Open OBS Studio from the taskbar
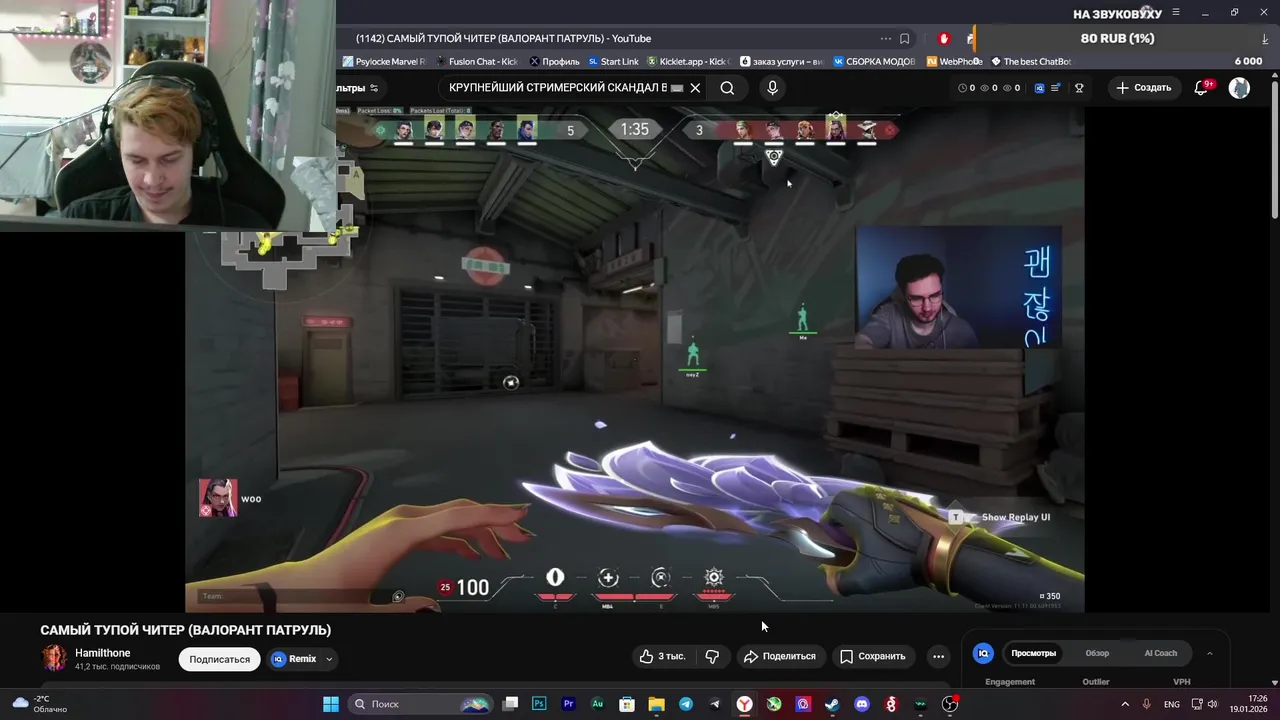 click(950, 704)
